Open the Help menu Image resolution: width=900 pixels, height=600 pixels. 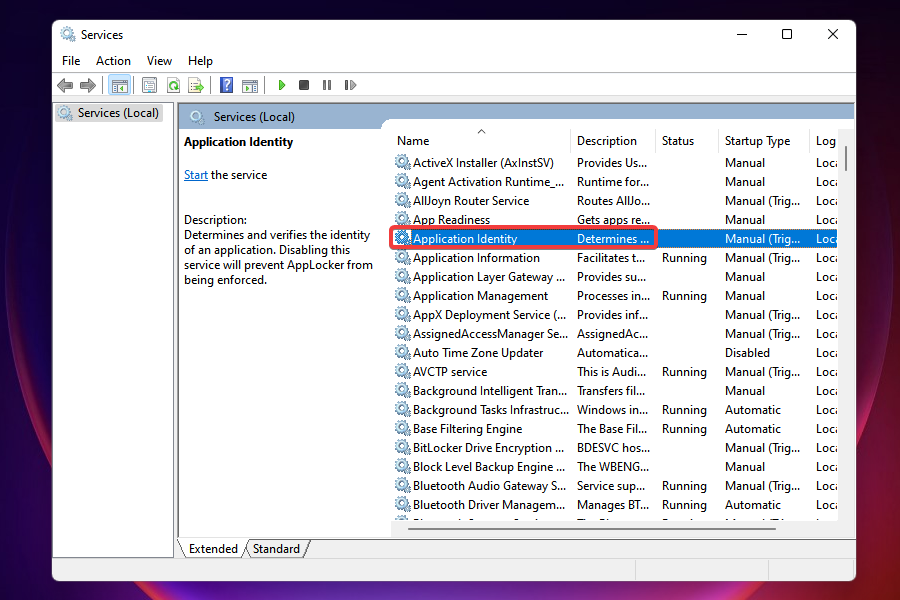coord(200,61)
